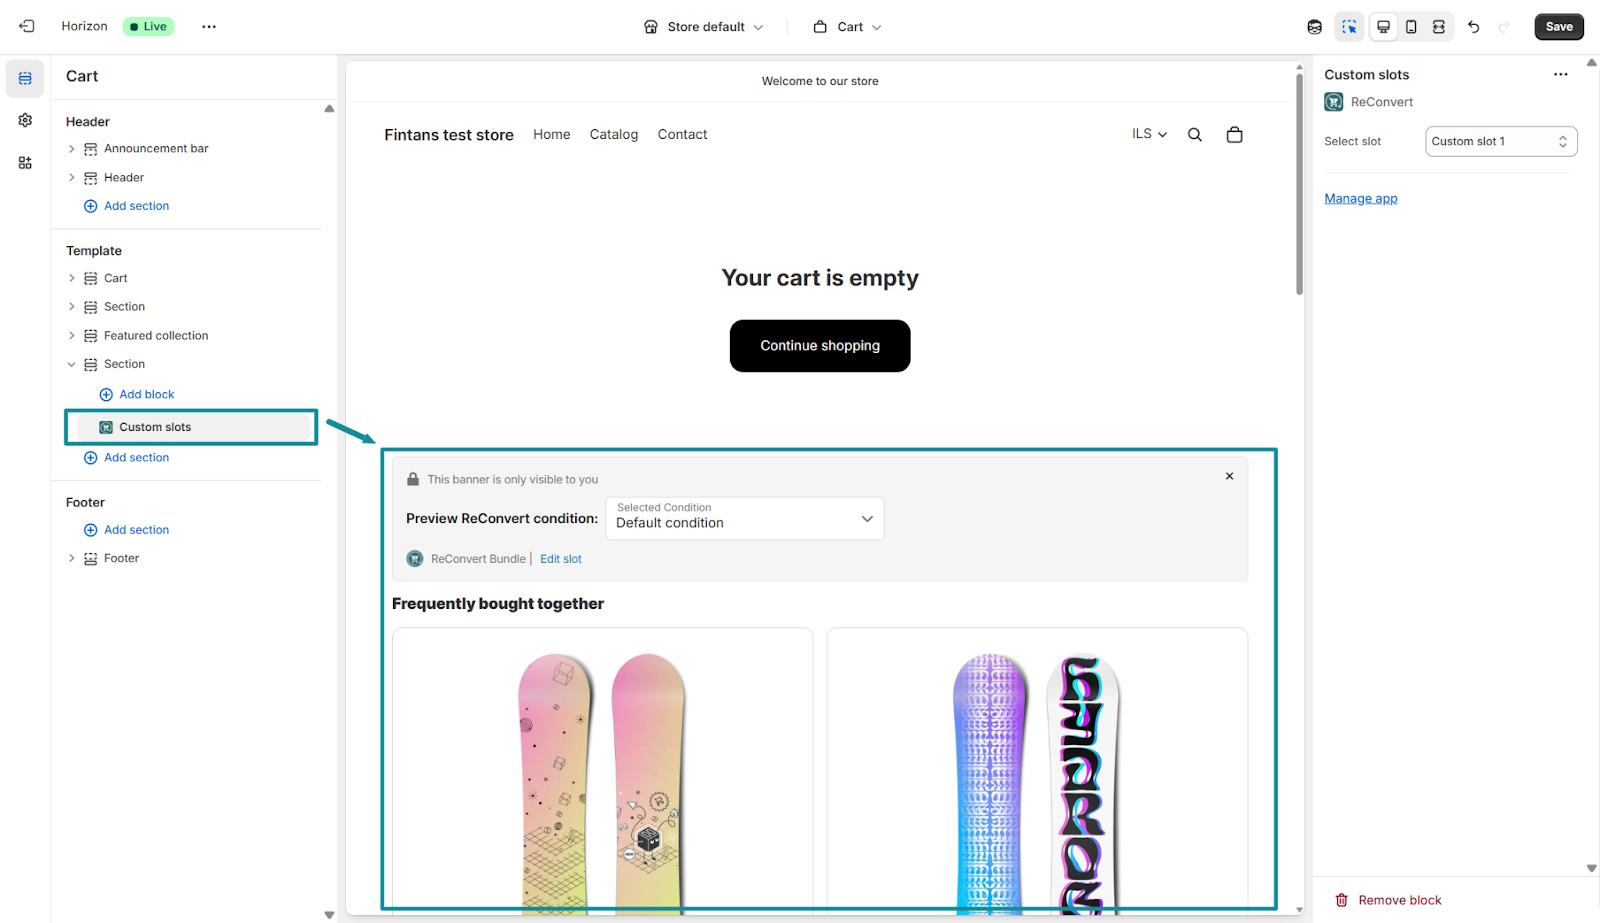Open the Cart template dropdown
The width and height of the screenshot is (1600, 923).
[848, 27]
